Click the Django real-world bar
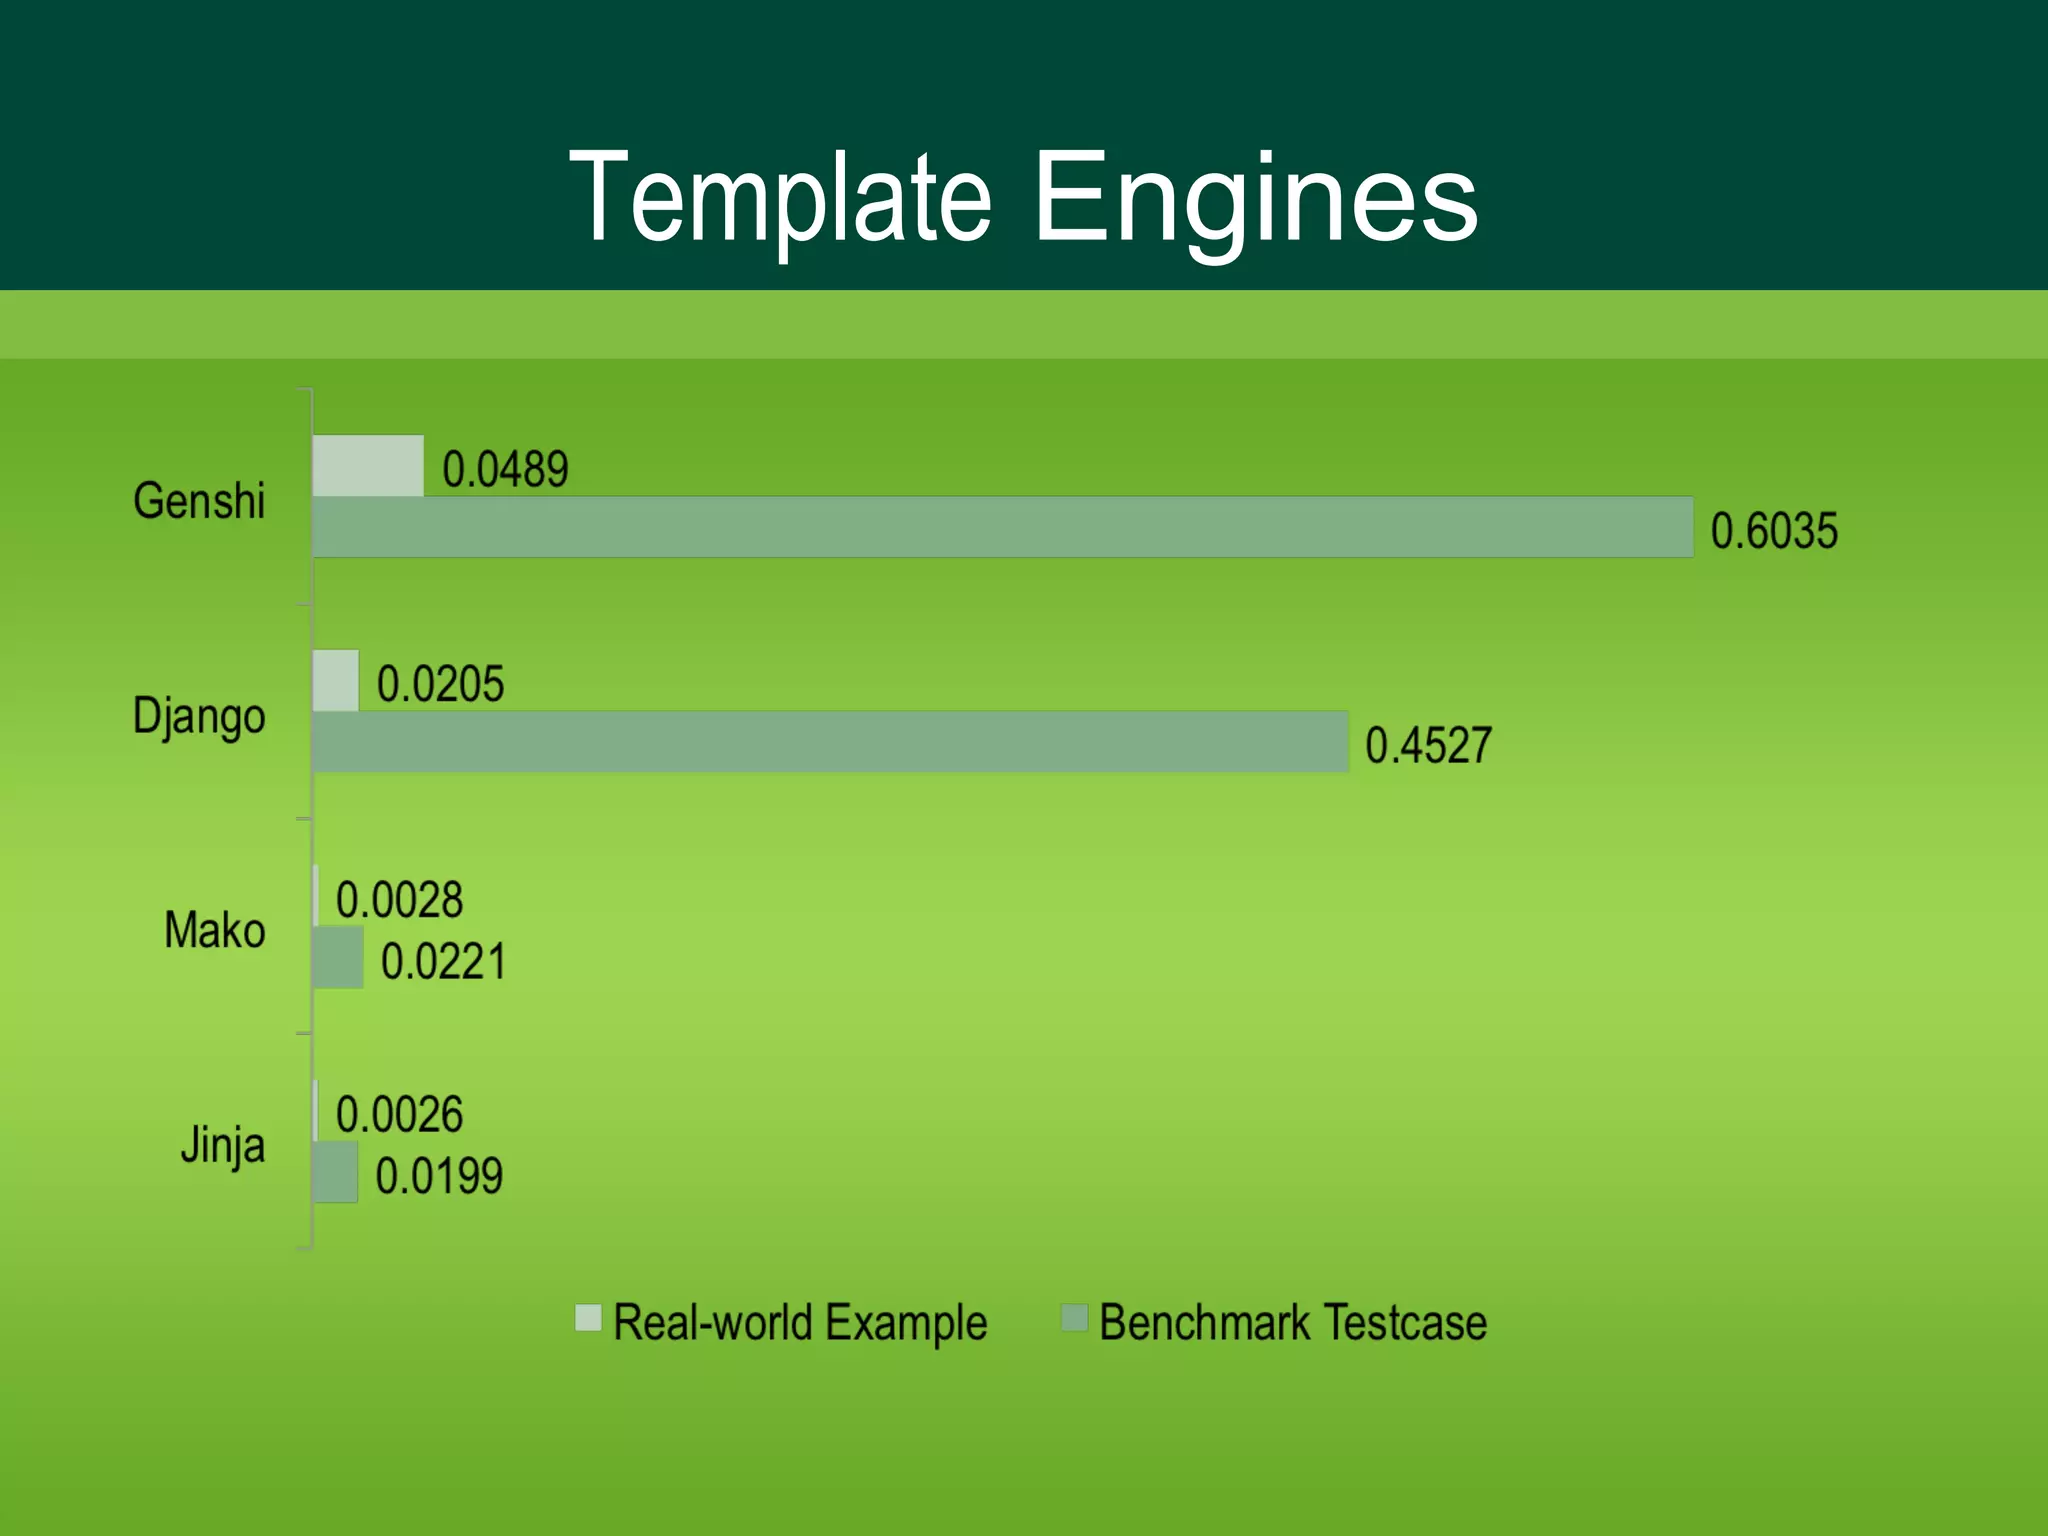The height and width of the screenshot is (1536, 2048). tap(336, 681)
